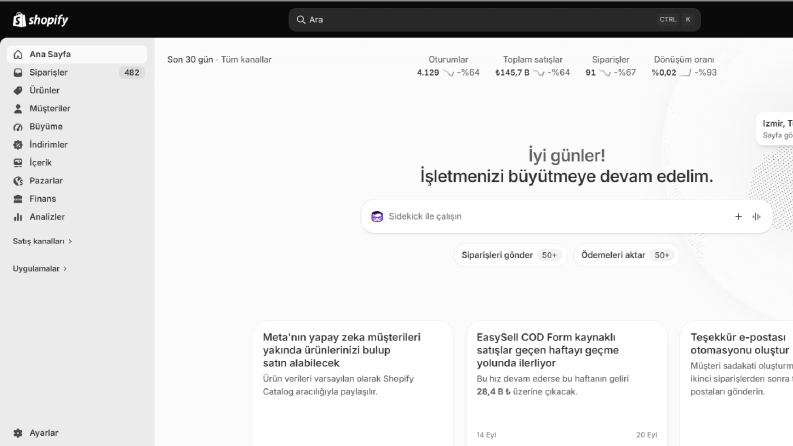
Task: Click the plus icon in Sidekick box
Action: (738, 216)
